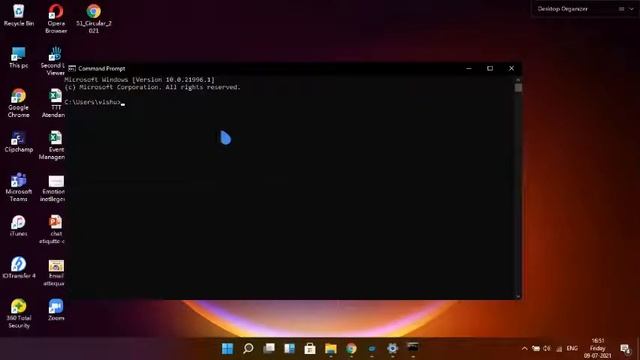Click the Desktop Organizer title
The image size is (640, 360).
pos(562,9)
